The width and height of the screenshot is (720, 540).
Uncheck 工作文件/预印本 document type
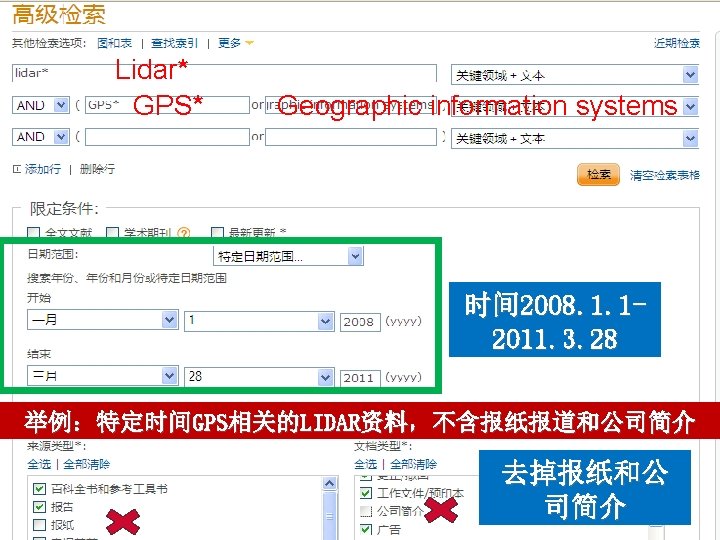pyautogui.click(x=366, y=493)
